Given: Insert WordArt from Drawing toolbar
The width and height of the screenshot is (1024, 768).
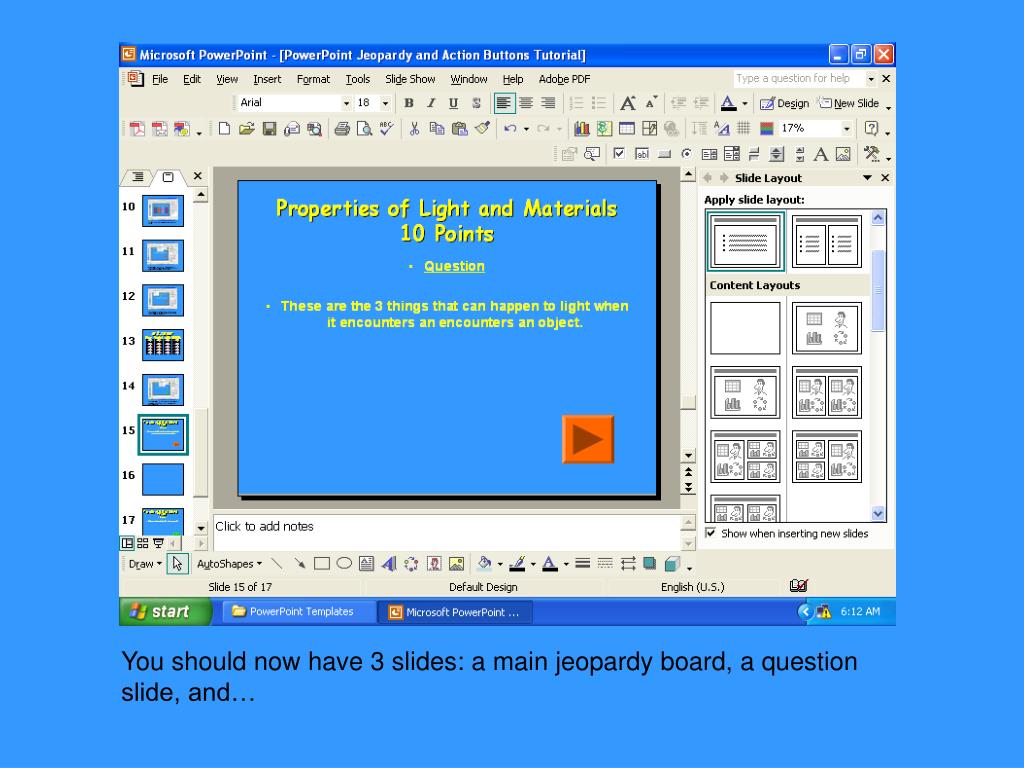Looking at the screenshot, I should pos(389,564).
